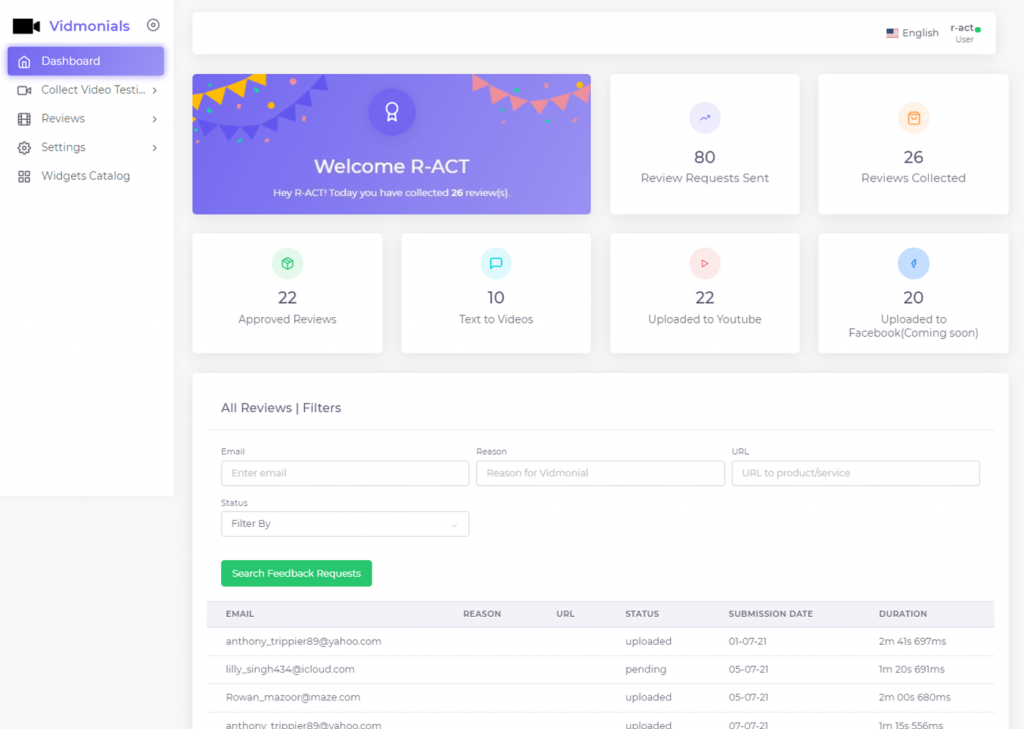Select the 2m 41s 697ms duration cell

click(912, 641)
